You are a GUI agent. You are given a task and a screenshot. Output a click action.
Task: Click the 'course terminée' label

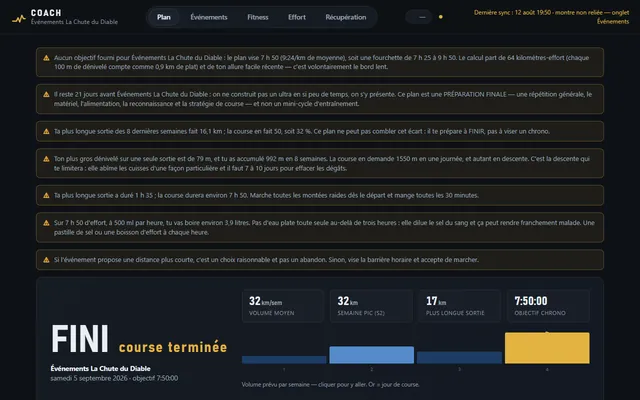(173, 347)
